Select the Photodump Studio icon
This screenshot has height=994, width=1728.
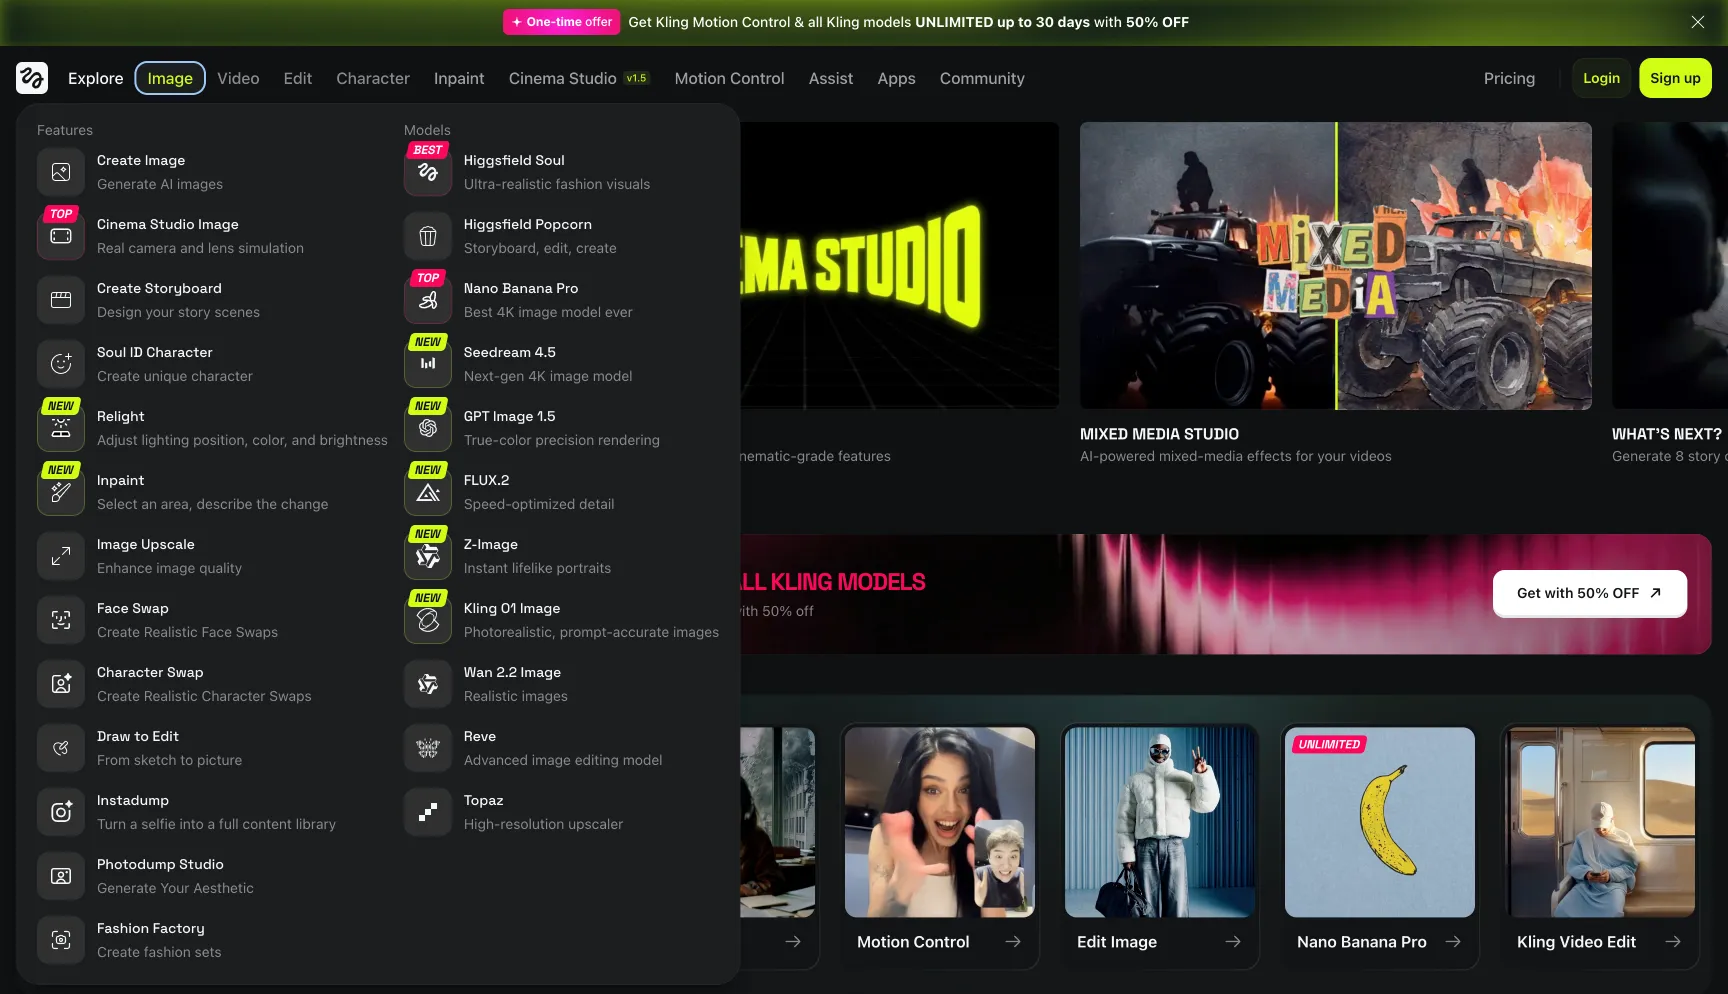click(x=61, y=876)
